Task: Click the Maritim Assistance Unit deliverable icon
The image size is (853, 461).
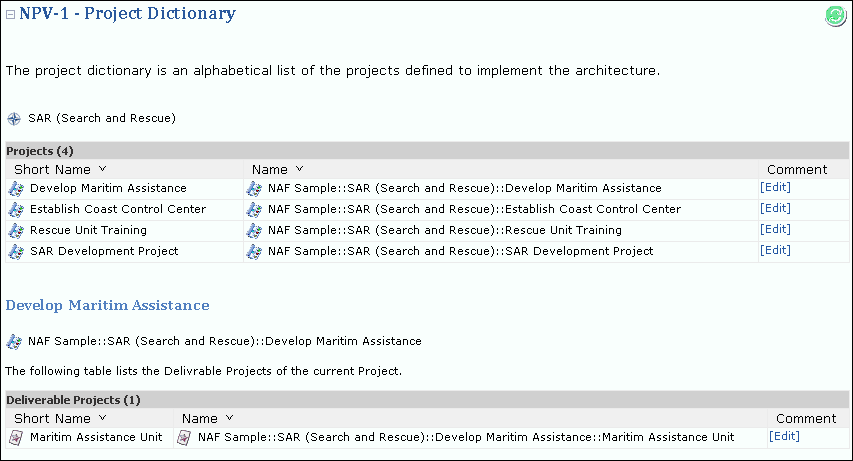Action: pyautogui.click(x=16, y=437)
